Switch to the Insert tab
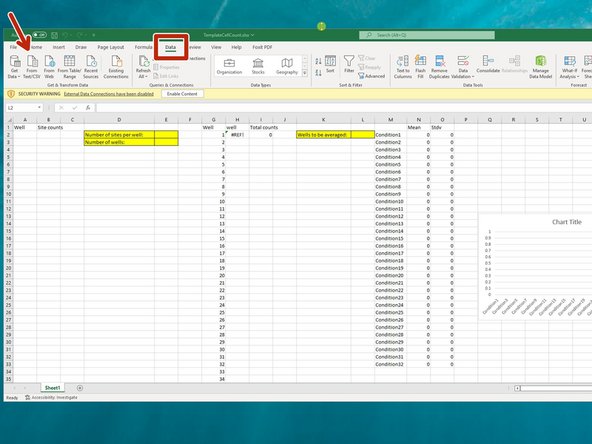592x444 pixels. click(x=59, y=47)
